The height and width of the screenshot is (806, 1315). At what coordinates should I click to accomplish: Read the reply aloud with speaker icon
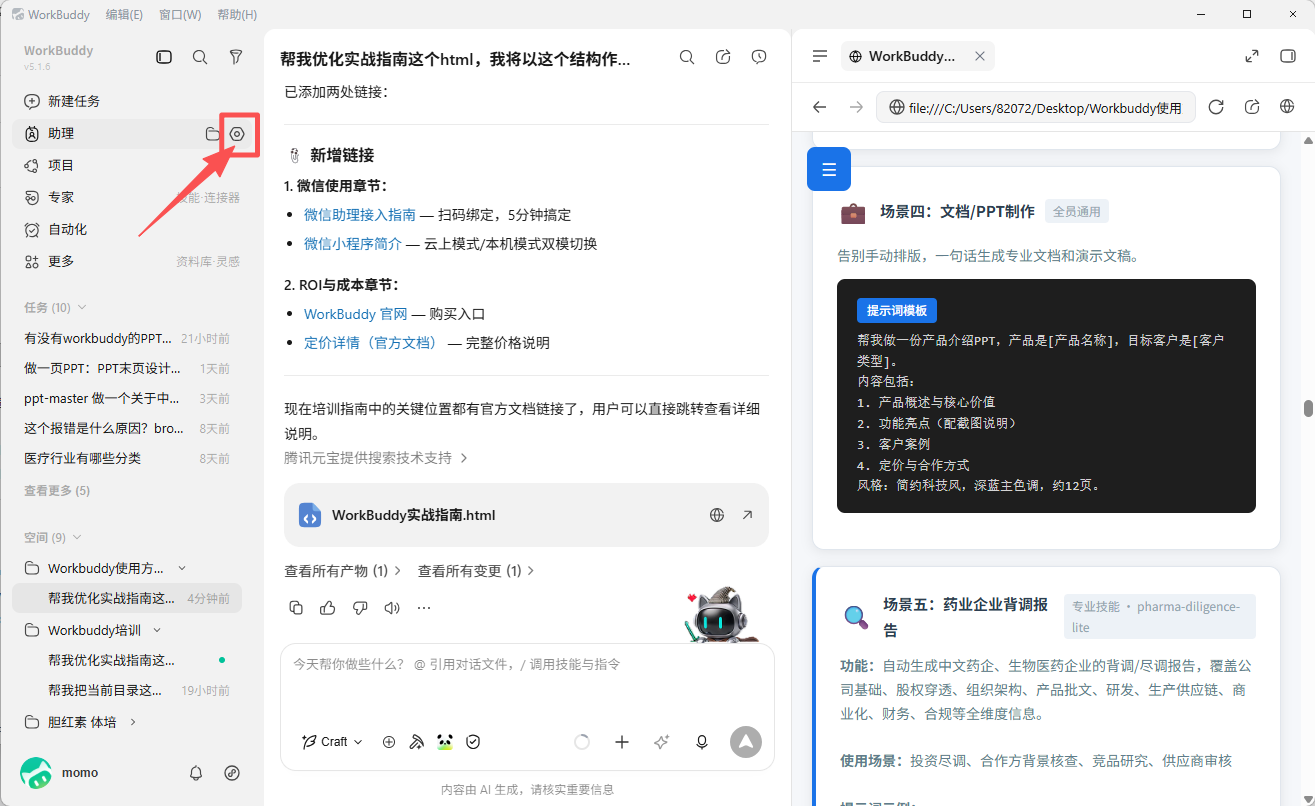(392, 608)
